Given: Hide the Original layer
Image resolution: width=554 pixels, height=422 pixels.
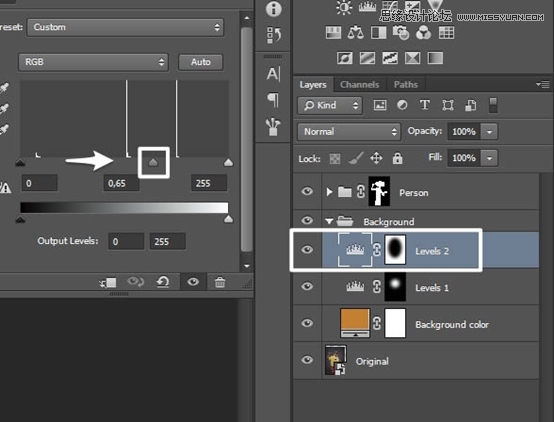Looking at the screenshot, I should (x=307, y=360).
